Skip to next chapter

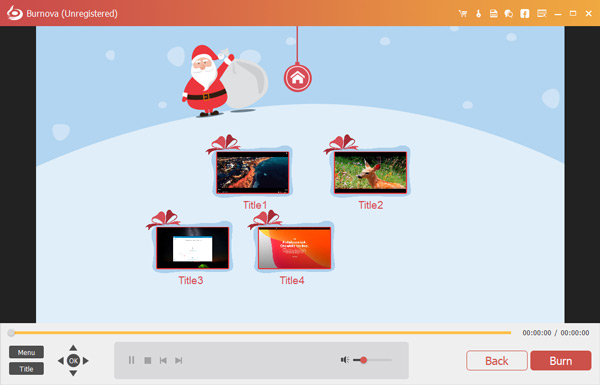tap(178, 360)
